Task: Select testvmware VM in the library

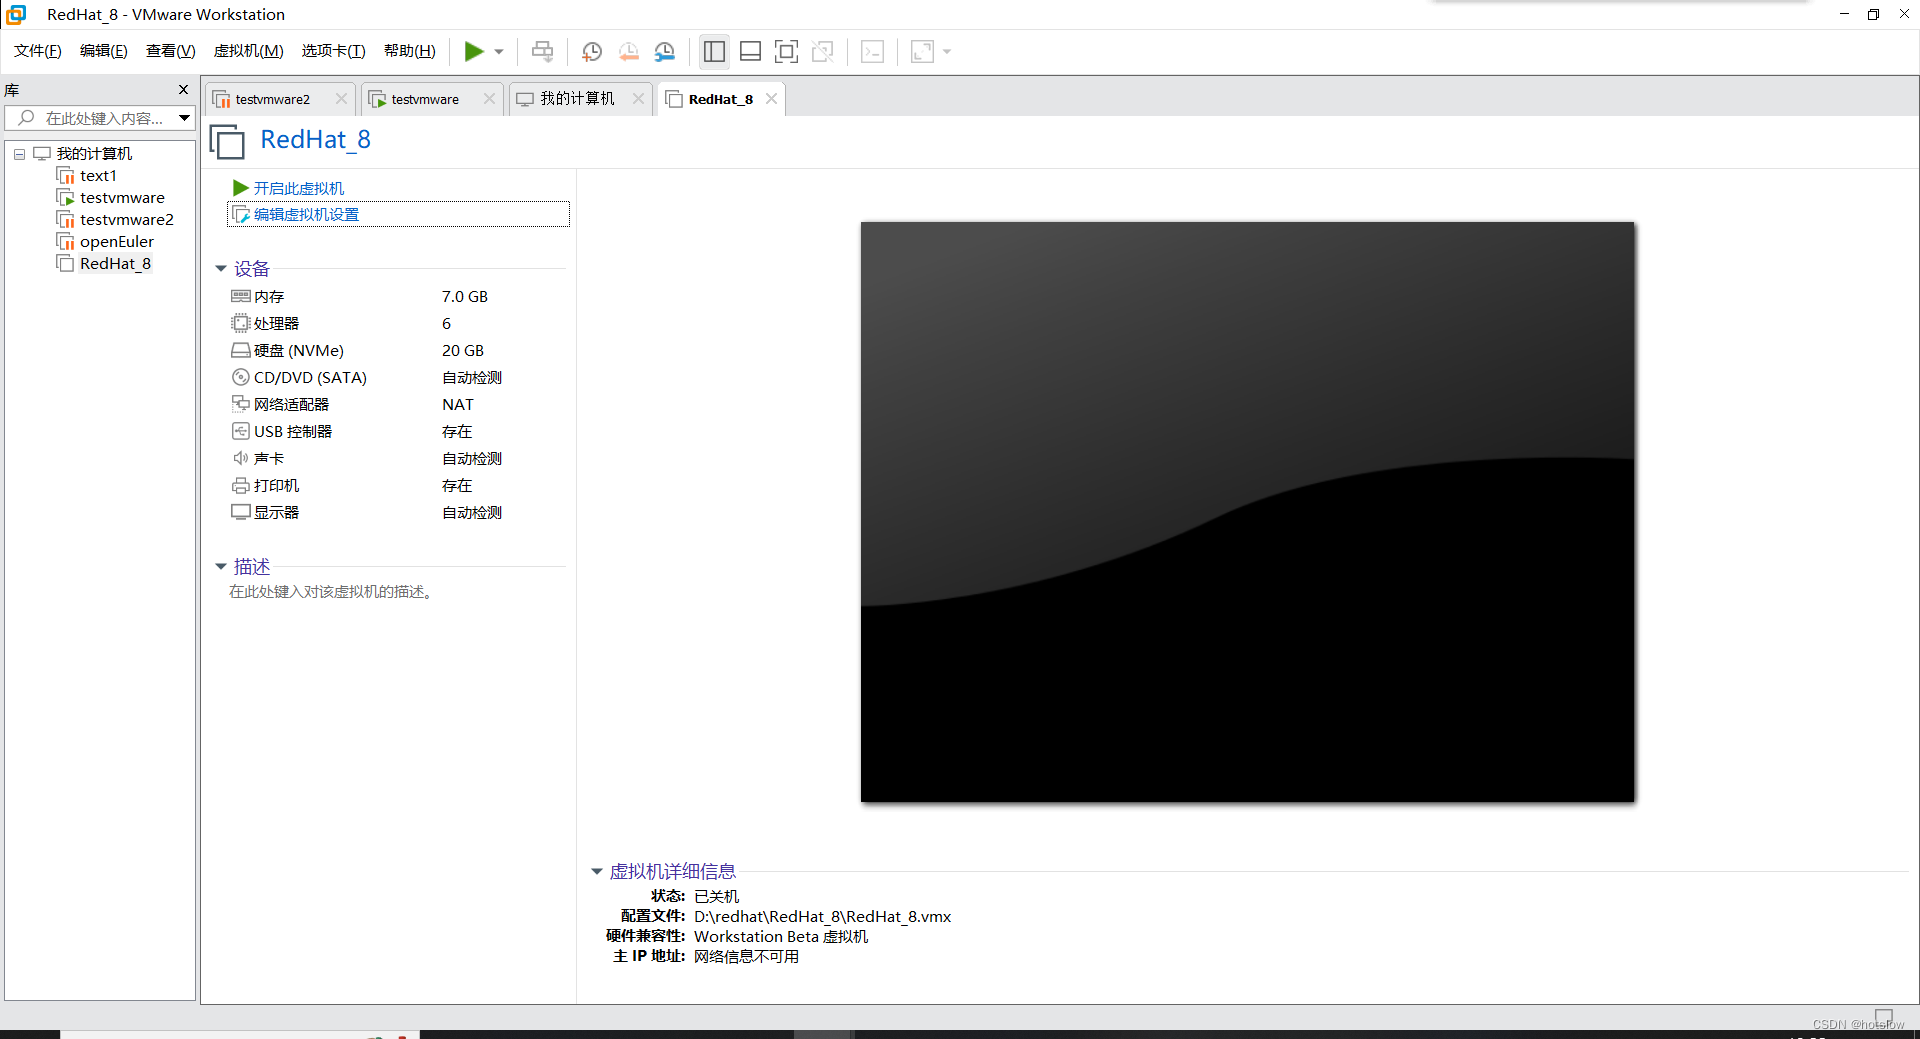Action: pos(122,198)
